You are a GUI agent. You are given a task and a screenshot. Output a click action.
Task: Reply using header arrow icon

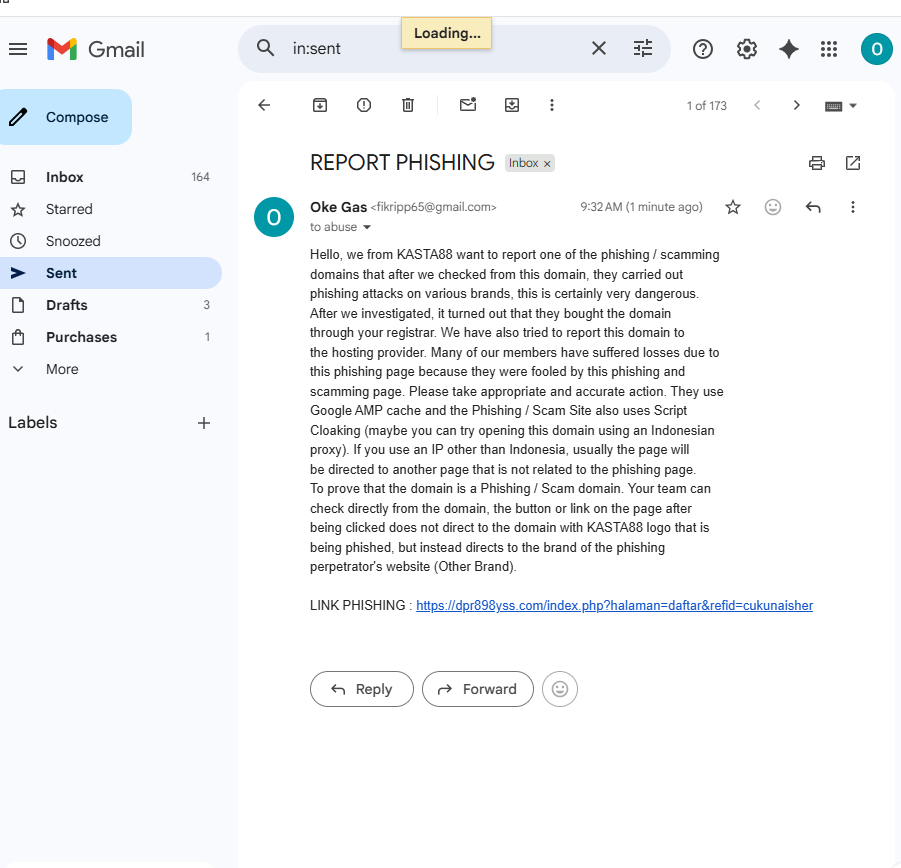(813, 207)
